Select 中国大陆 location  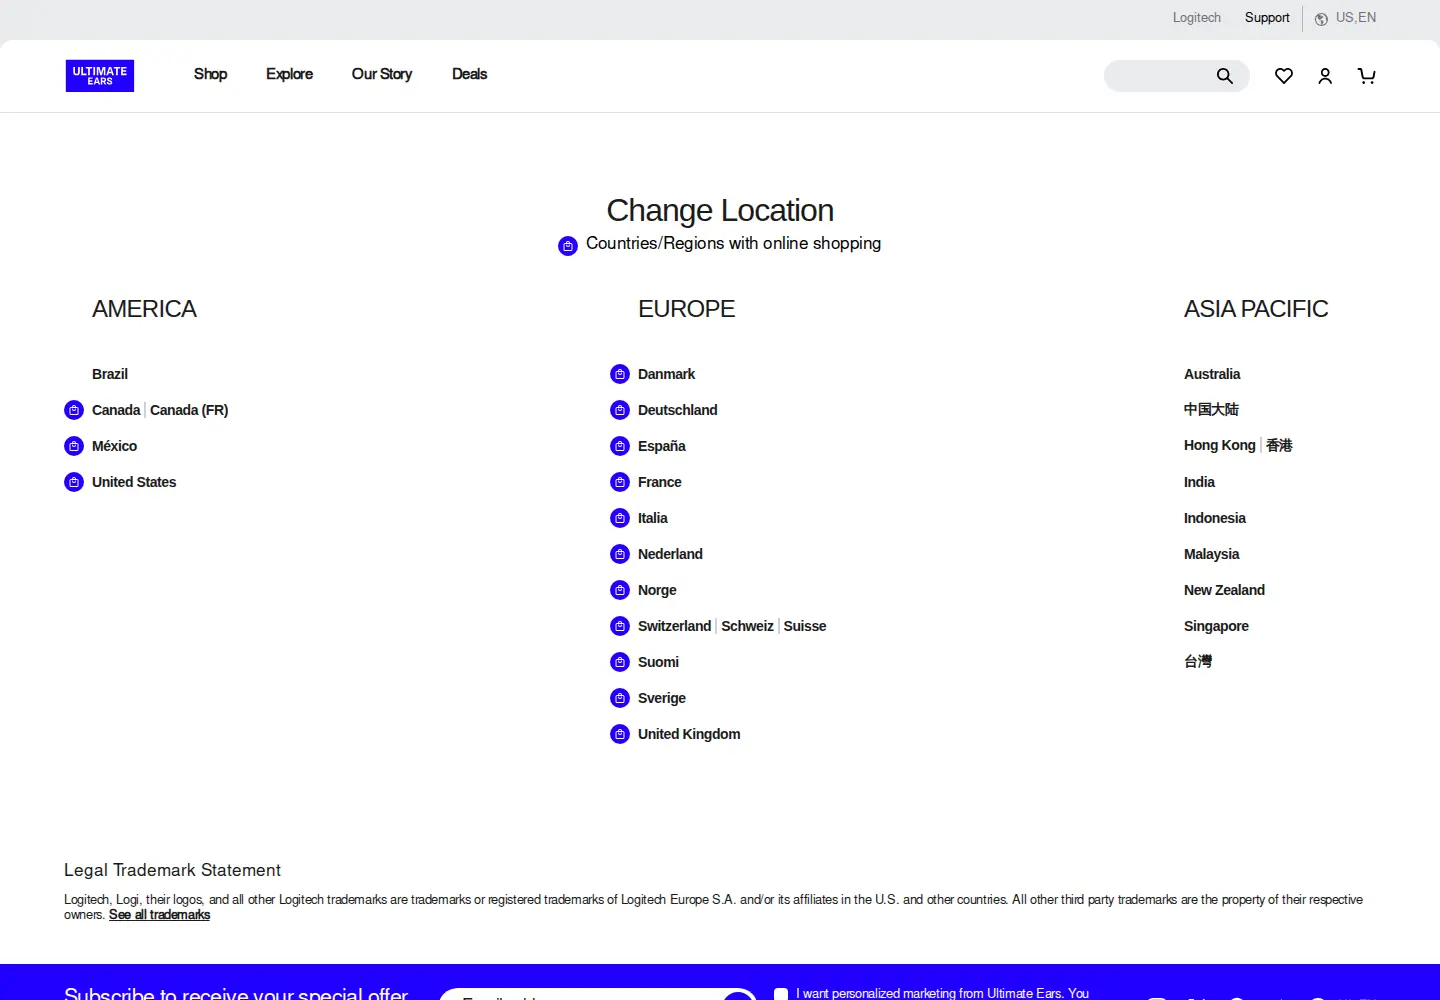[x=1211, y=409]
